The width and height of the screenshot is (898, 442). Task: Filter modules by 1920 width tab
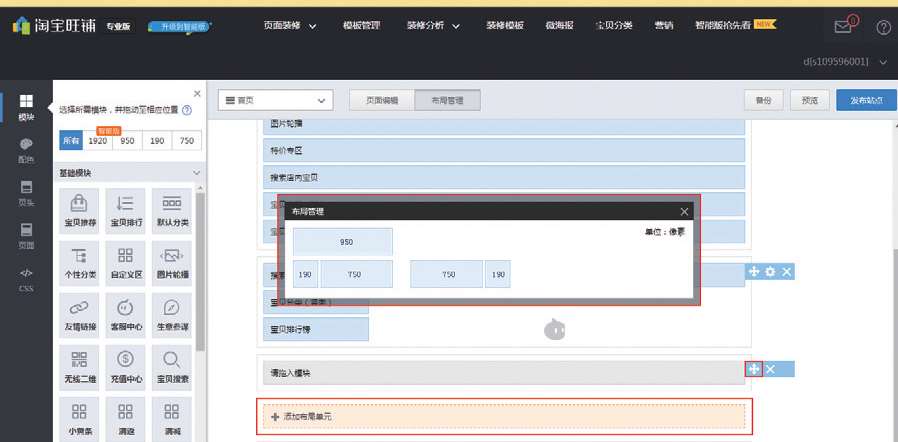pyautogui.click(x=98, y=141)
